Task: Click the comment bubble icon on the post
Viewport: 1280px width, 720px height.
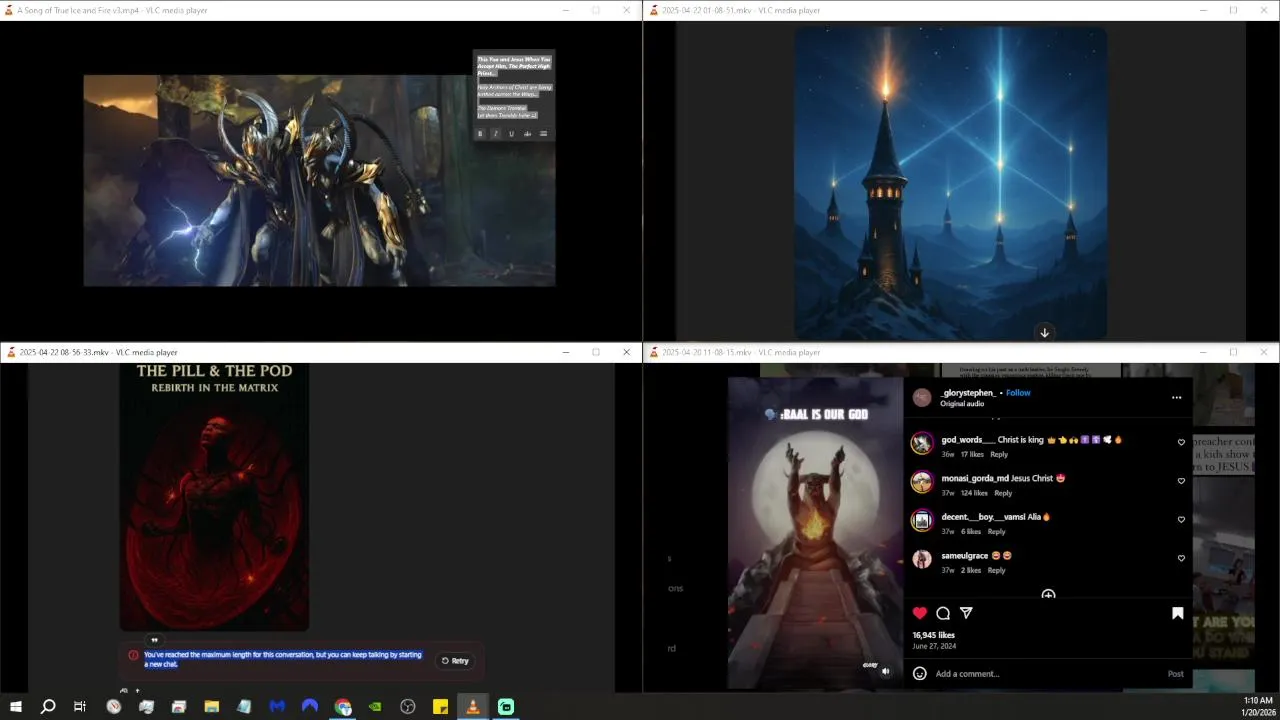Action: click(943, 613)
